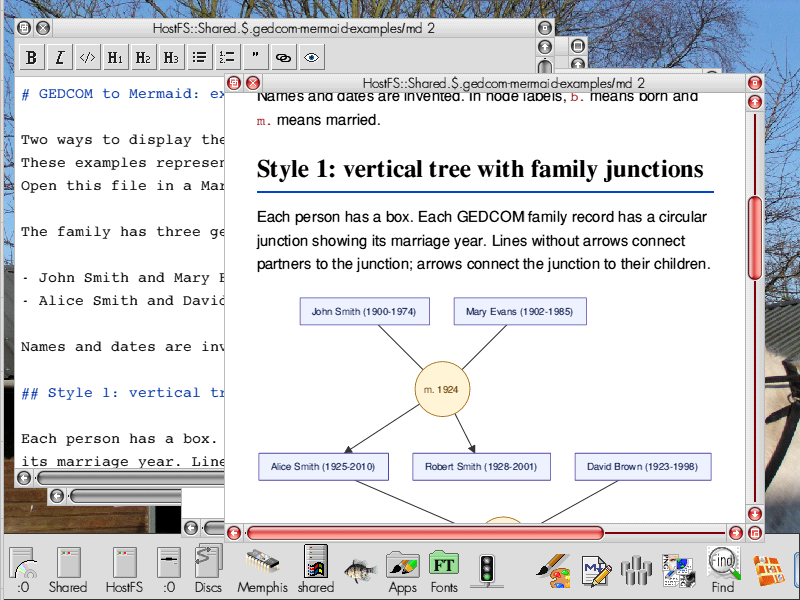Click the '# GEDCOM to Mermaid' source line
Viewport: 800px width, 600px height.
(x=122, y=94)
